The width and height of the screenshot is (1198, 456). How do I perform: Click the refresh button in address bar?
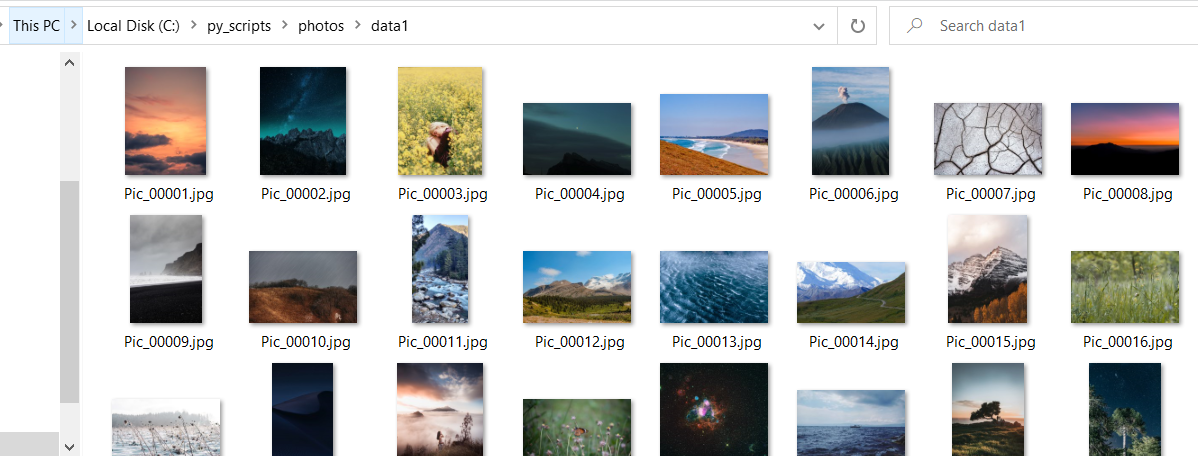(857, 26)
